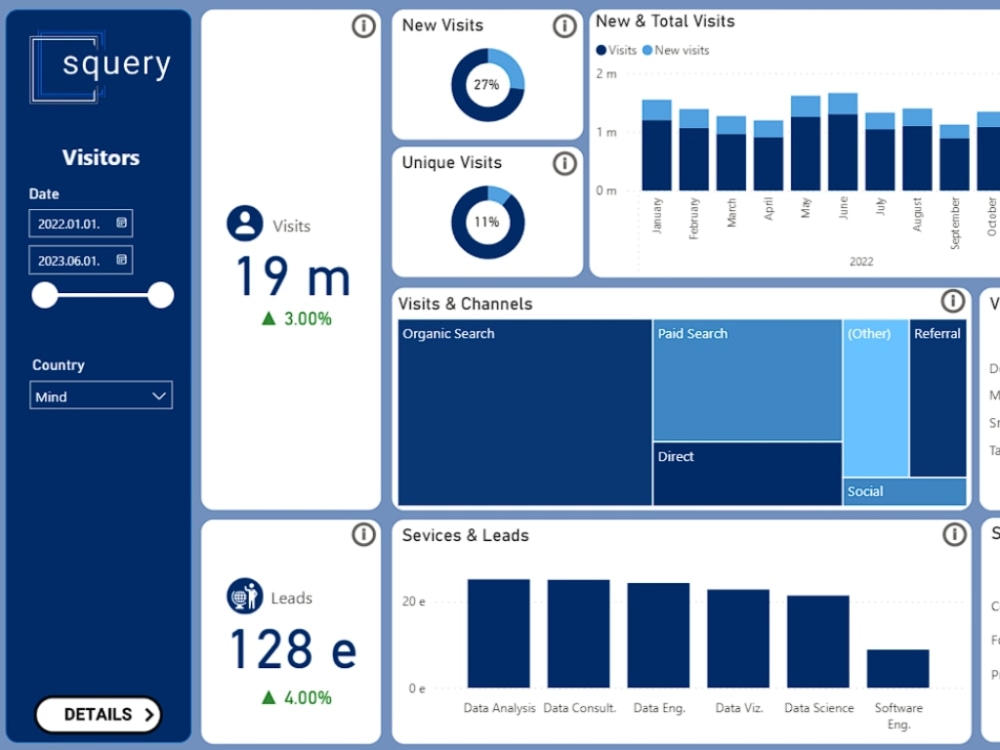
Task: Open the Country dropdown showing Mind
Action: pyautogui.click(x=100, y=396)
